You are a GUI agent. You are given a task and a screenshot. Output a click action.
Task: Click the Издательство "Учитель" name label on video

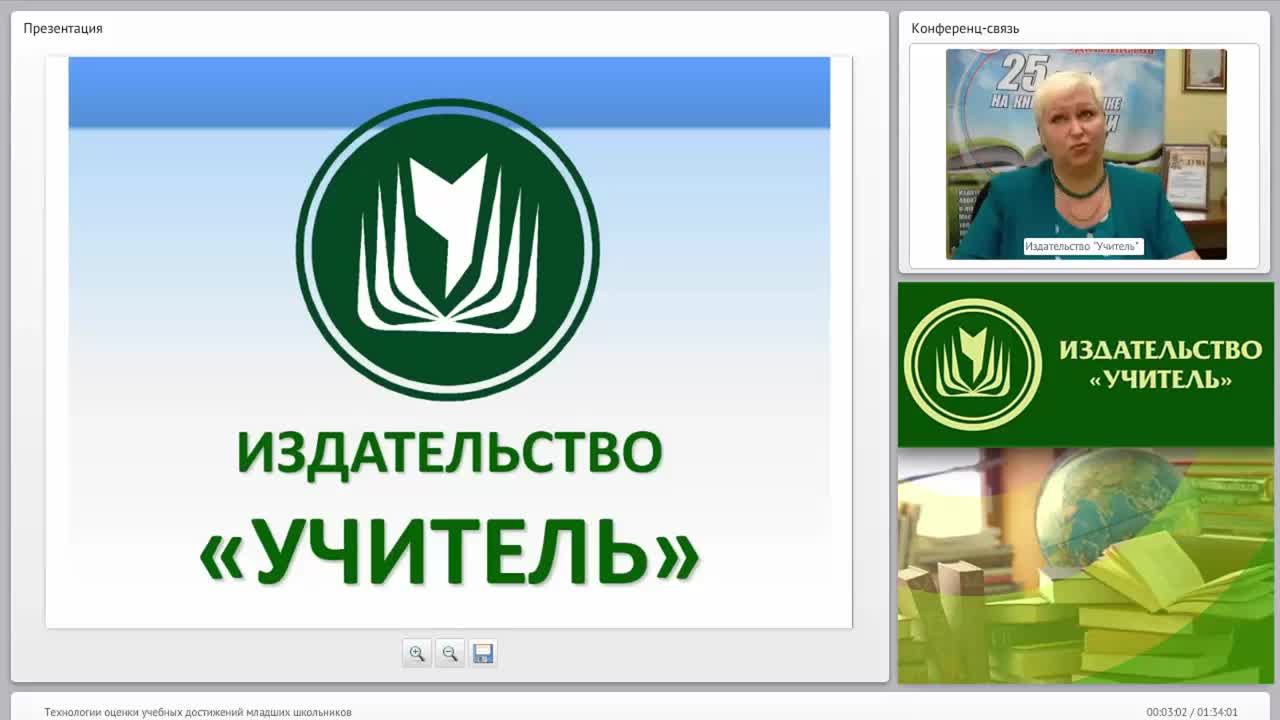(1083, 246)
